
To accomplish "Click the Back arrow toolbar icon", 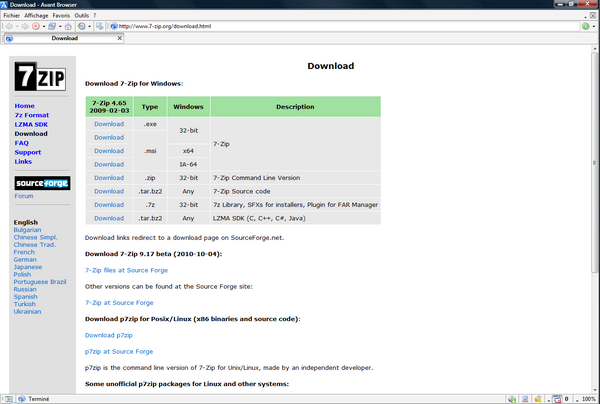I will coord(9,26).
